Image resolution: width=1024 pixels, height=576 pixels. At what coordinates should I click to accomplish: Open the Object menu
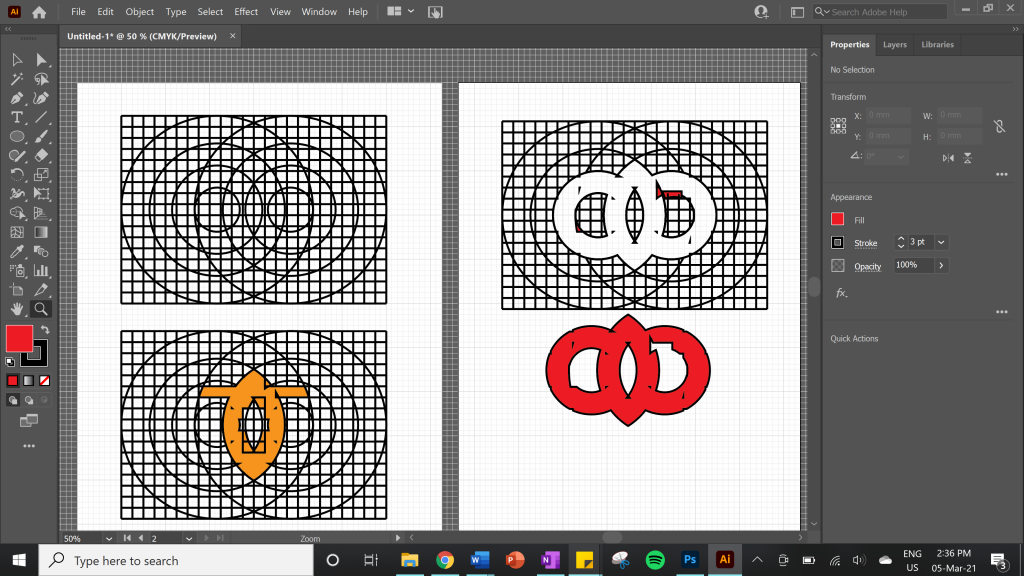(140, 12)
